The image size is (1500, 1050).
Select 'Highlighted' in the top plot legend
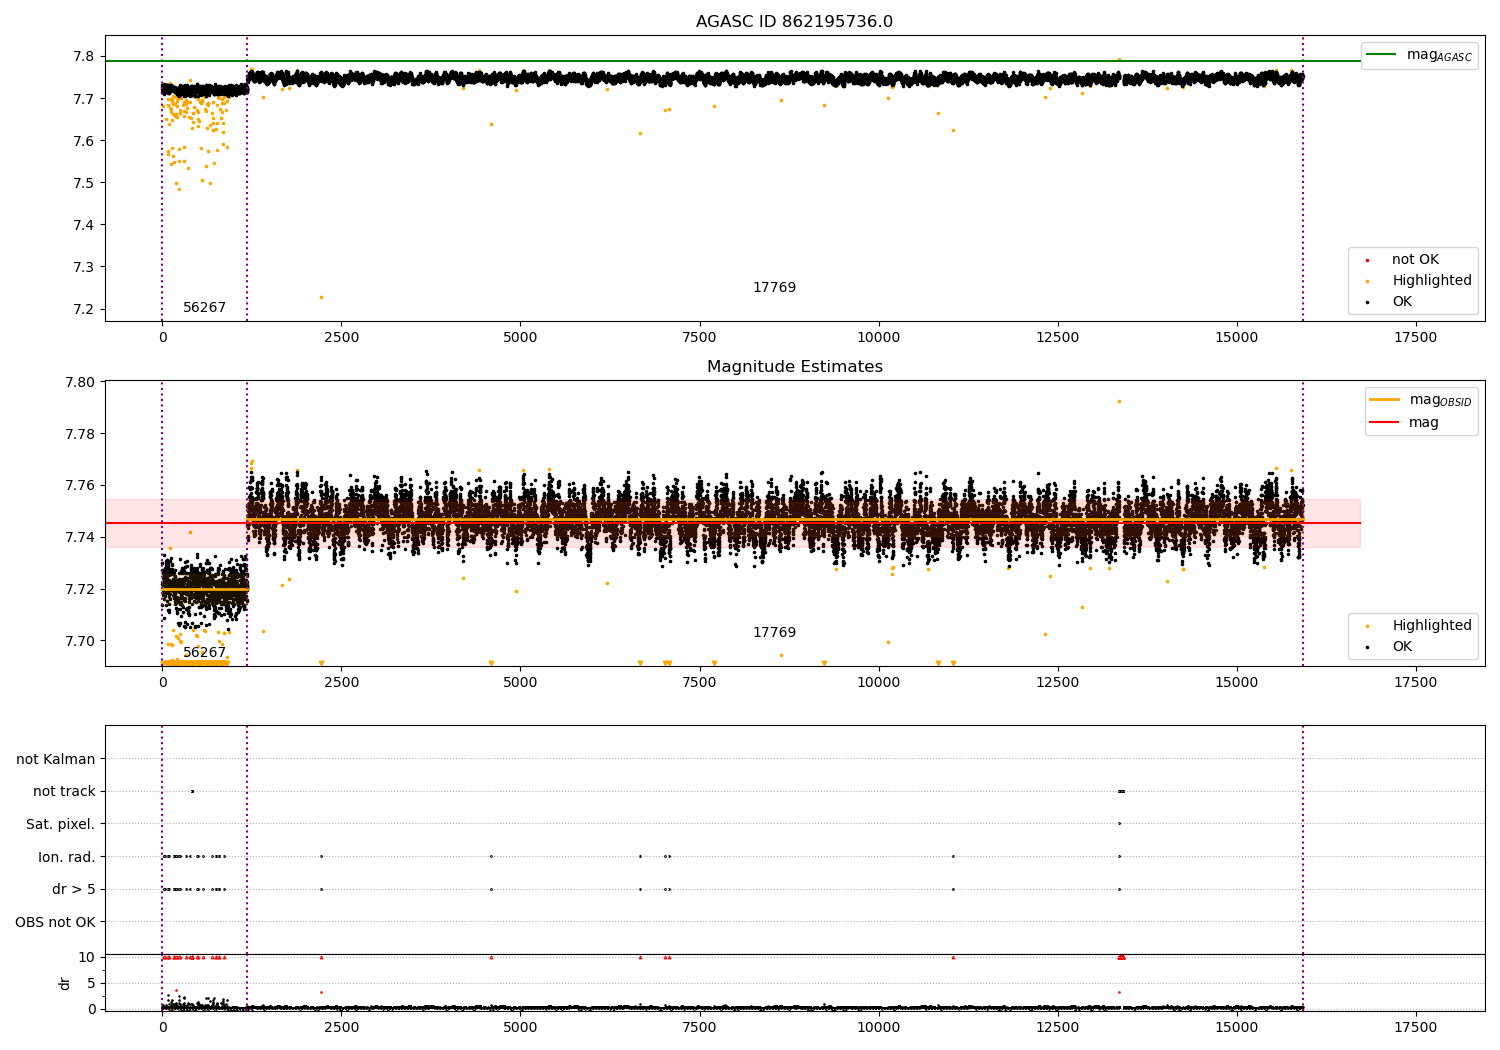(1431, 281)
